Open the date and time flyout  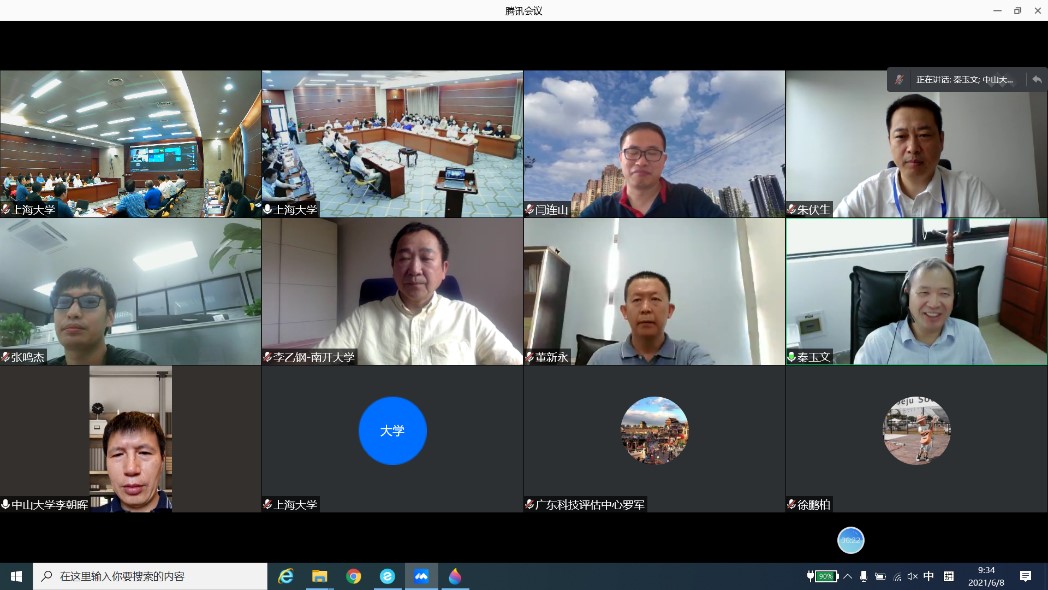[x=987, y=576]
